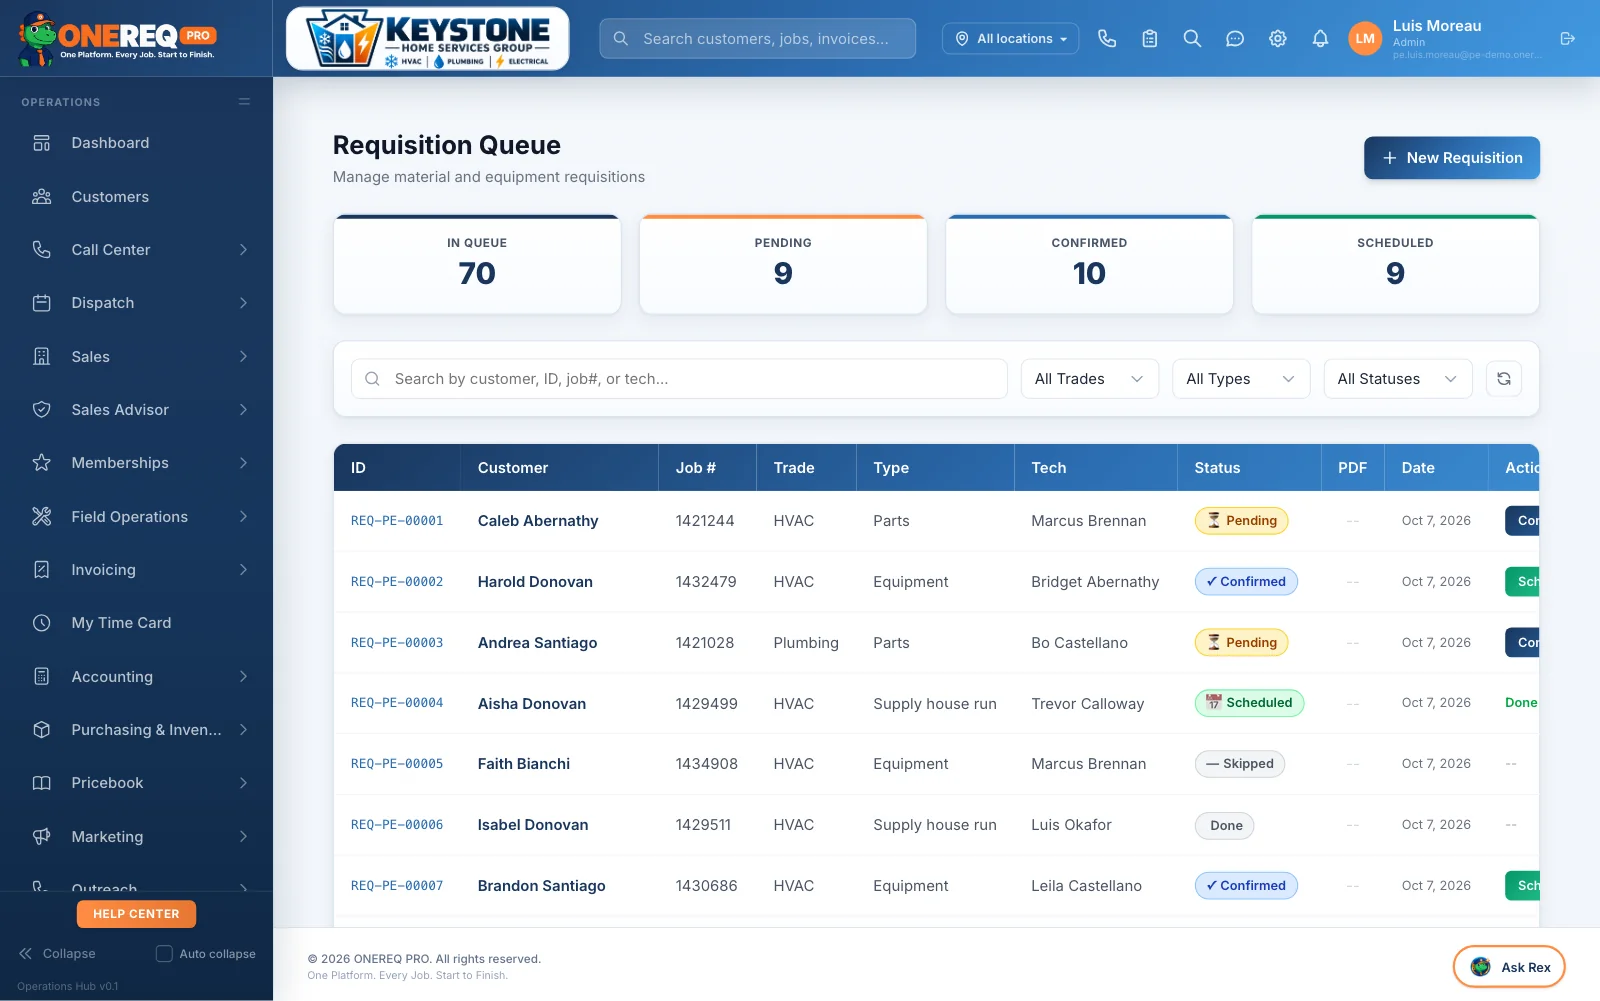1600x1001 pixels.
Task: Open the settings gear icon
Action: pyautogui.click(x=1278, y=38)
